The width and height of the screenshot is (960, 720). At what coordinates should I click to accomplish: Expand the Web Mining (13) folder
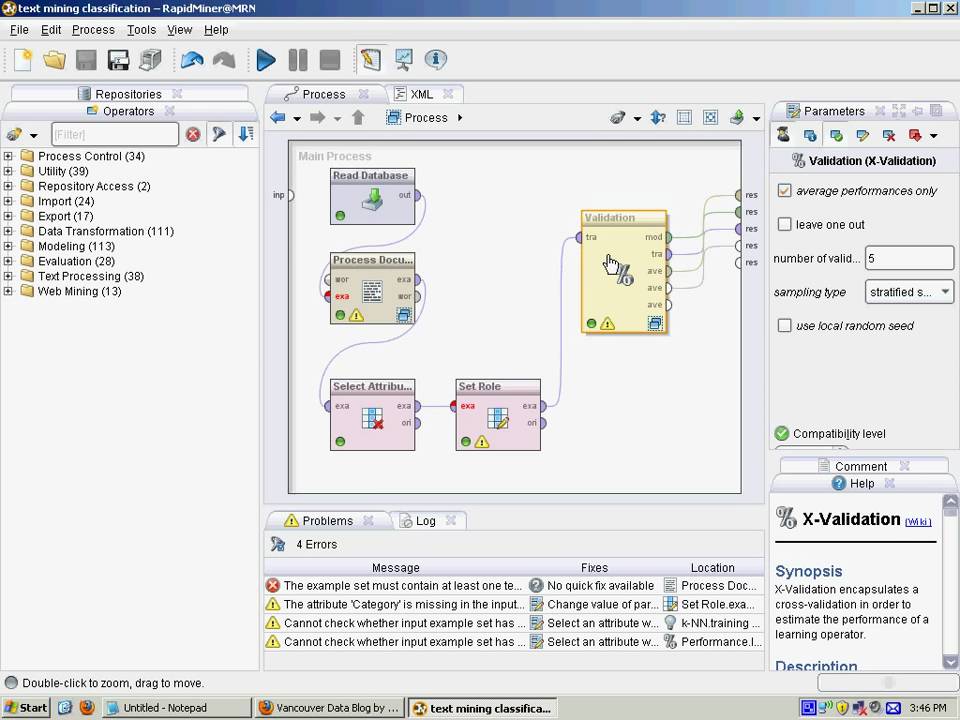coord(8,291)
